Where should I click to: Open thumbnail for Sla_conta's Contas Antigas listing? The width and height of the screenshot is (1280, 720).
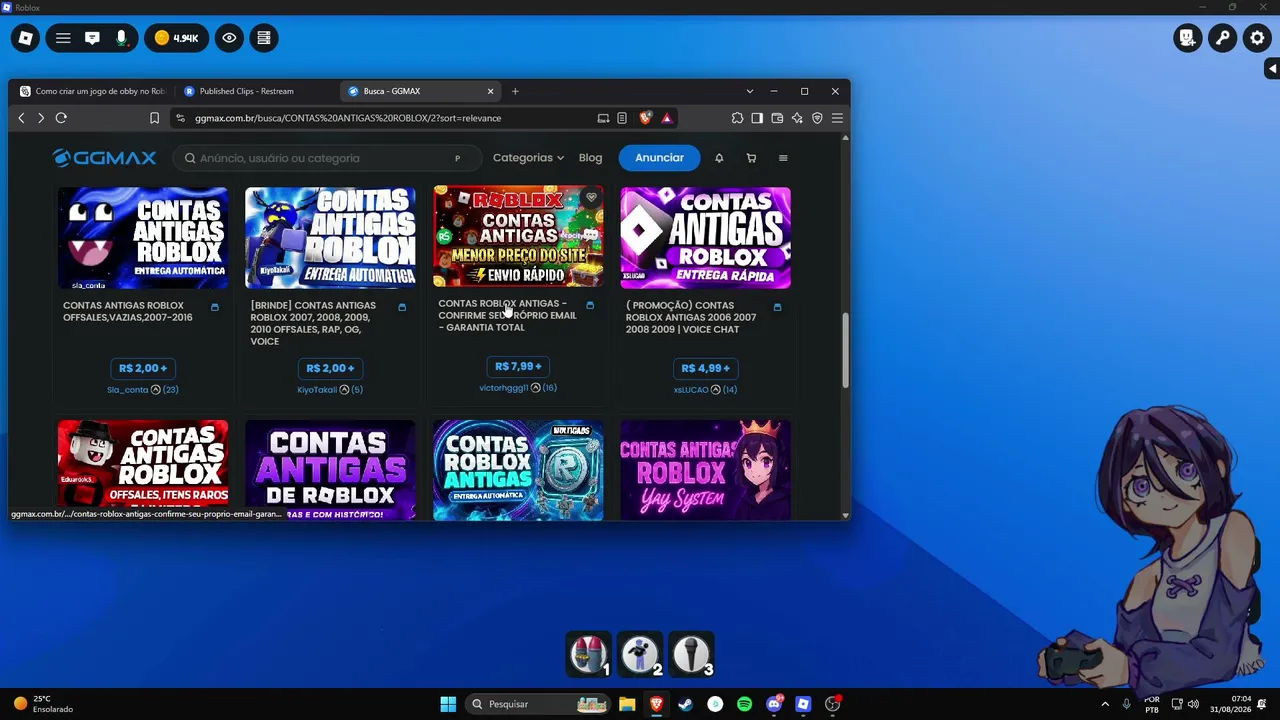(143, 238)
